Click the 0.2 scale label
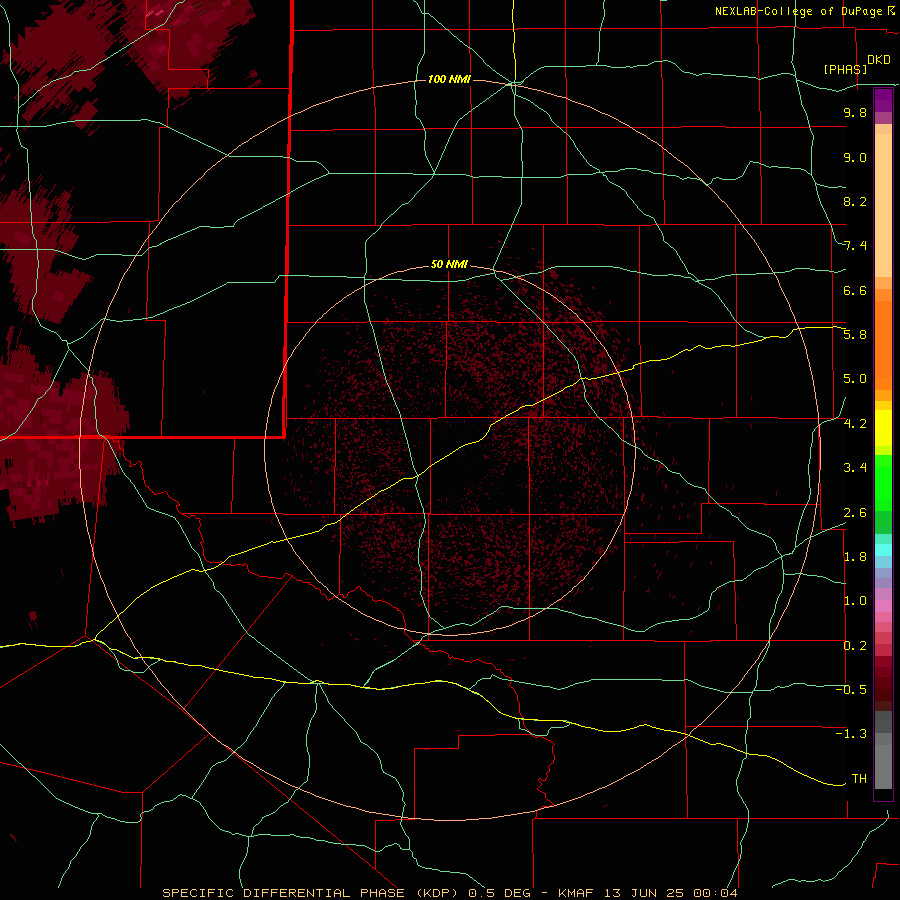 [855, 646]
